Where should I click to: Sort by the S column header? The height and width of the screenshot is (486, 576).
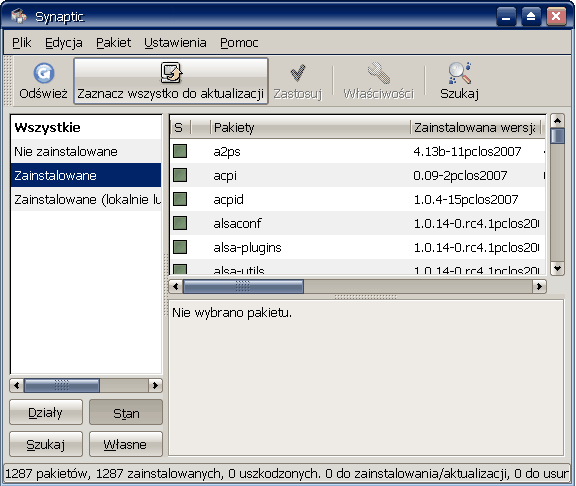click(x=180, y=127)
